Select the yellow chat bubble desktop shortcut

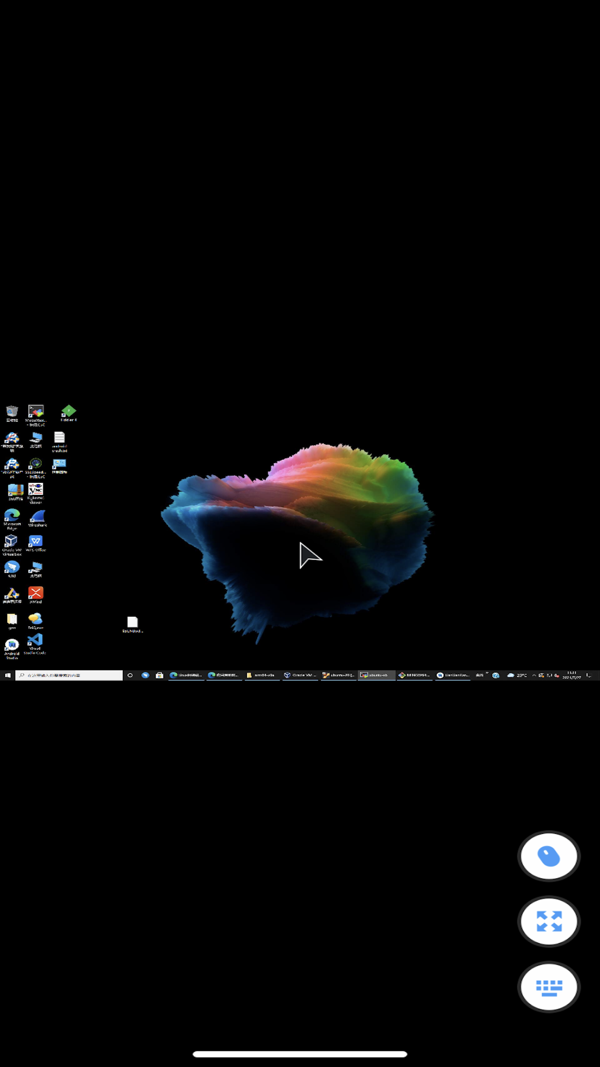(35, 621)
